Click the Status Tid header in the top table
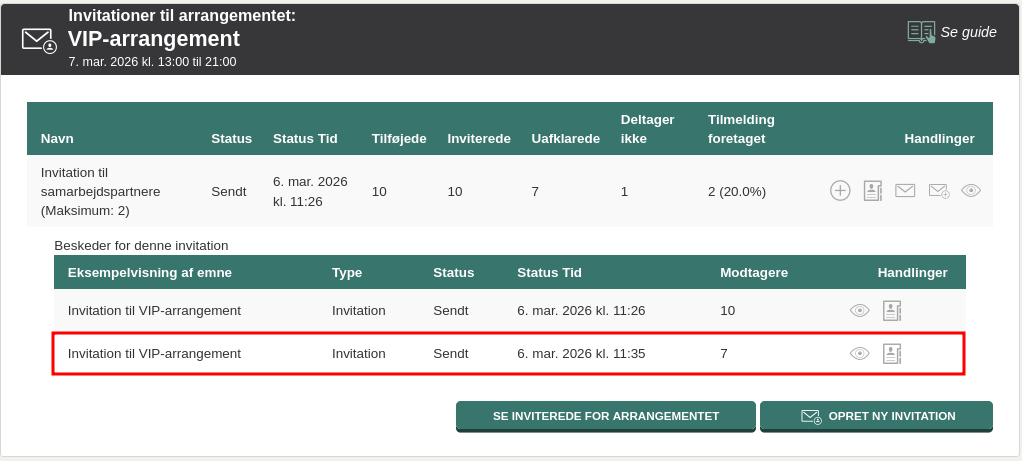The height and width of the screenshot is (461, 1022). click(x=305, y=138)
